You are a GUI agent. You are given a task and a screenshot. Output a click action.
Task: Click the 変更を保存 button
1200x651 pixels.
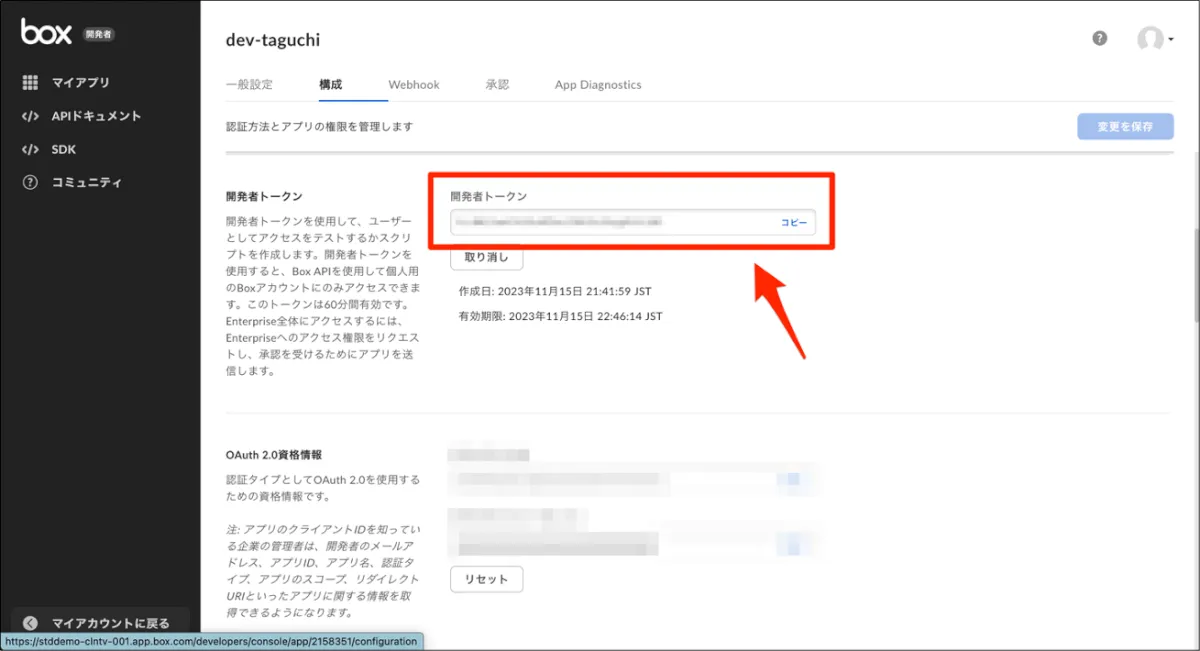point(1125,127)
